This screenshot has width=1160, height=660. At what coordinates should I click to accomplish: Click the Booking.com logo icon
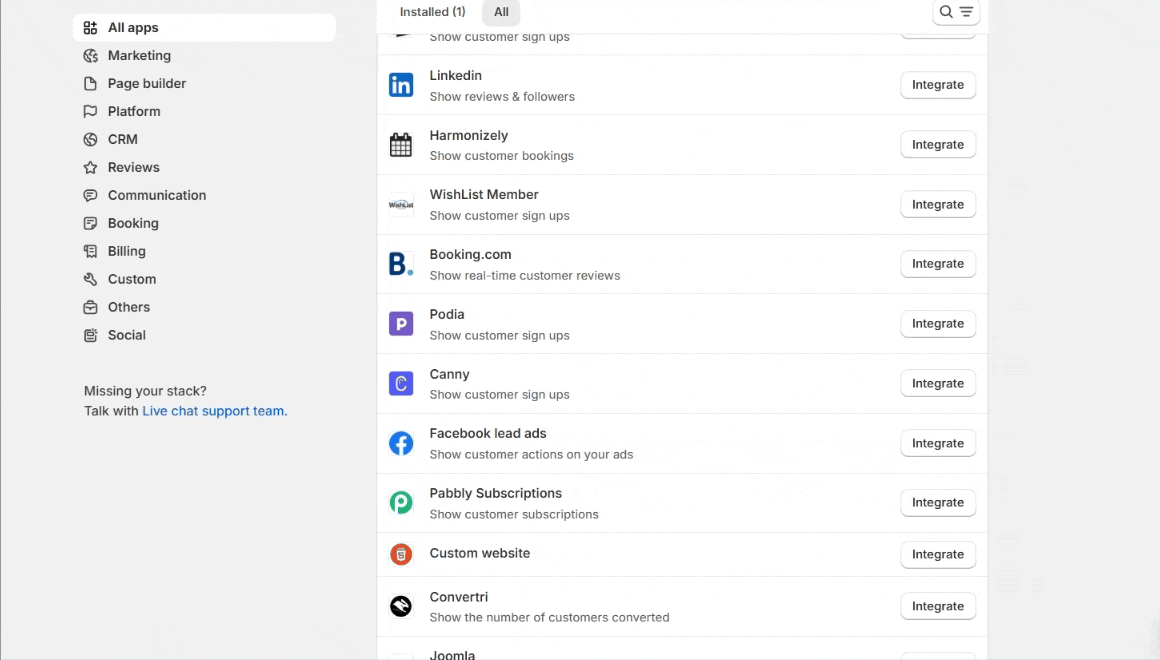(x=401, y=264)
